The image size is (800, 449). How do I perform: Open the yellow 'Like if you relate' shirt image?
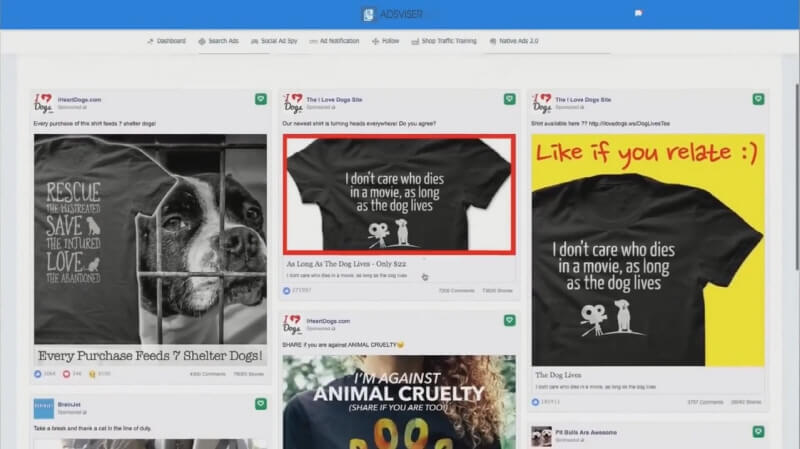[x=648, y=250]
